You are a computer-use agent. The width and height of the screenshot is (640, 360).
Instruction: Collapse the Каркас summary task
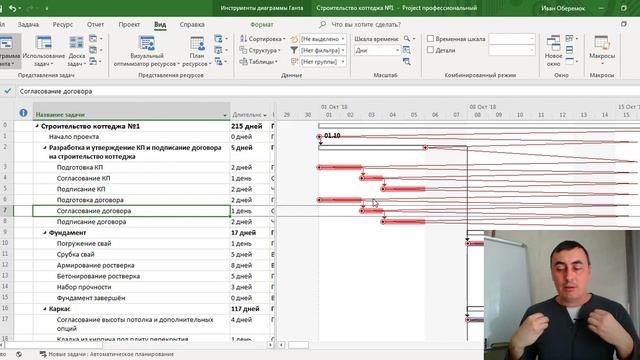(45, 309)
